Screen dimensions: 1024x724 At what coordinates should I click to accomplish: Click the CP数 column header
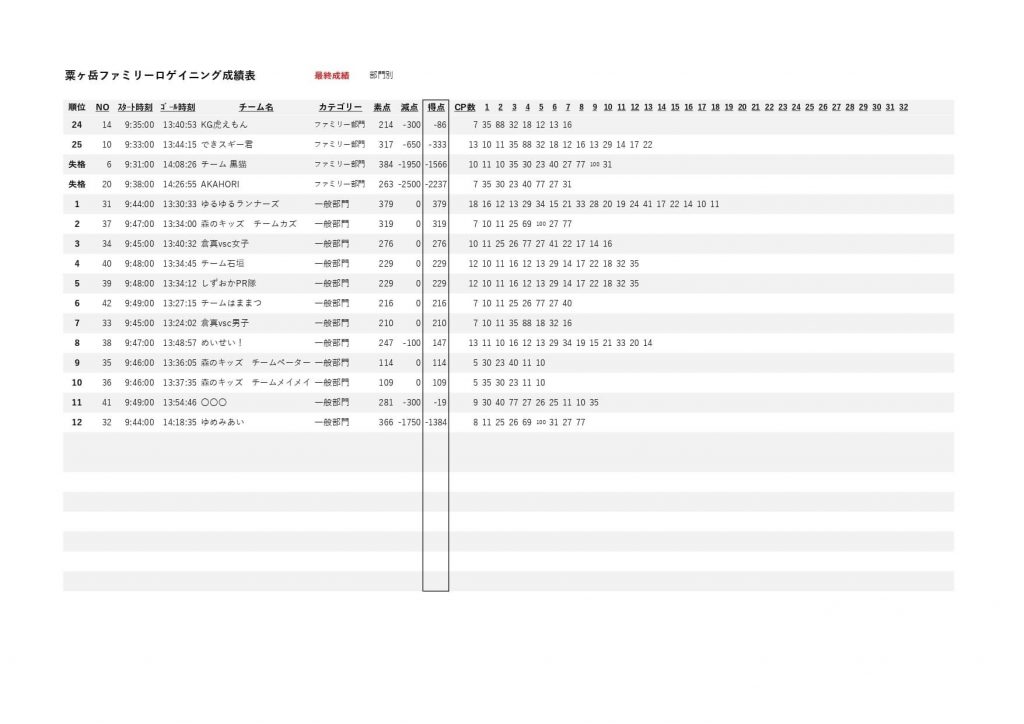pos(465,107)
